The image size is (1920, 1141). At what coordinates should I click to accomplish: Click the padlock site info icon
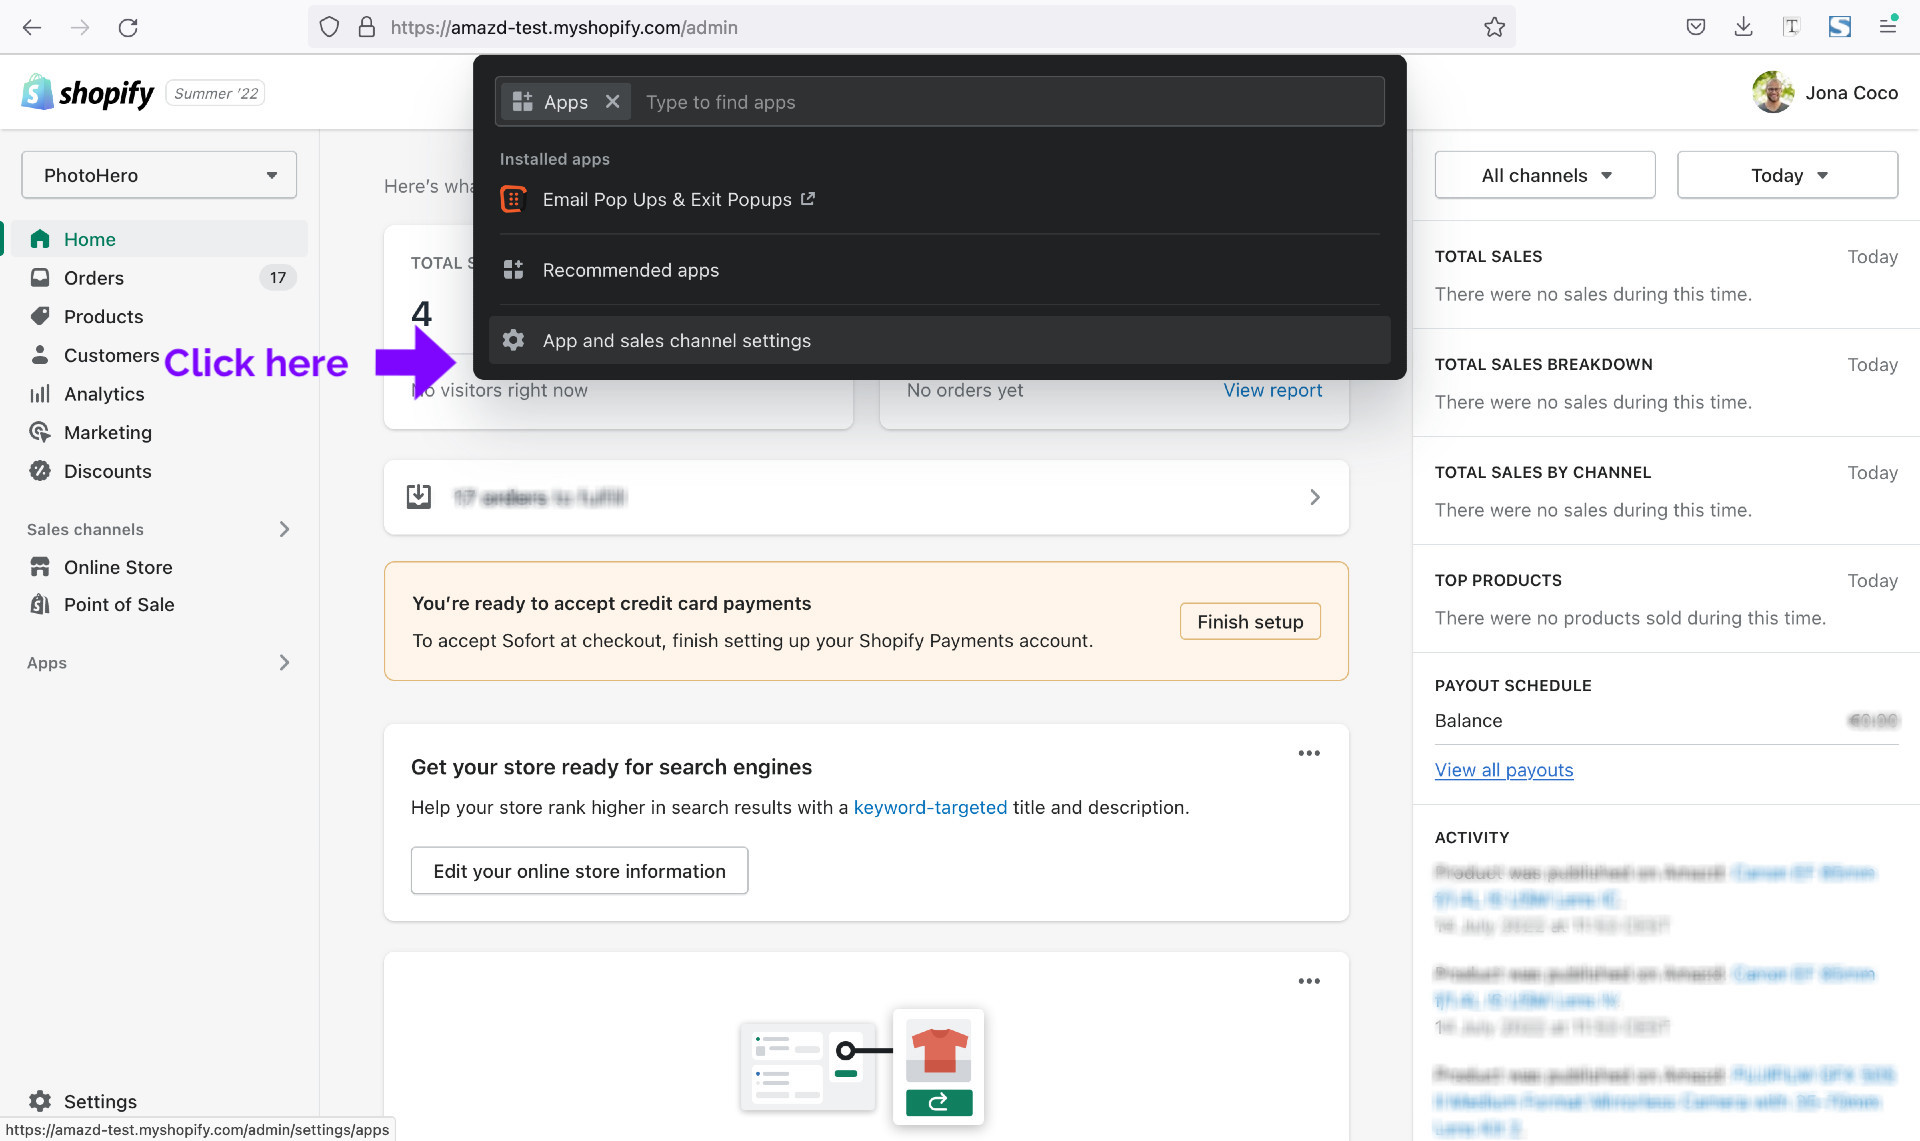pos(366,27)
